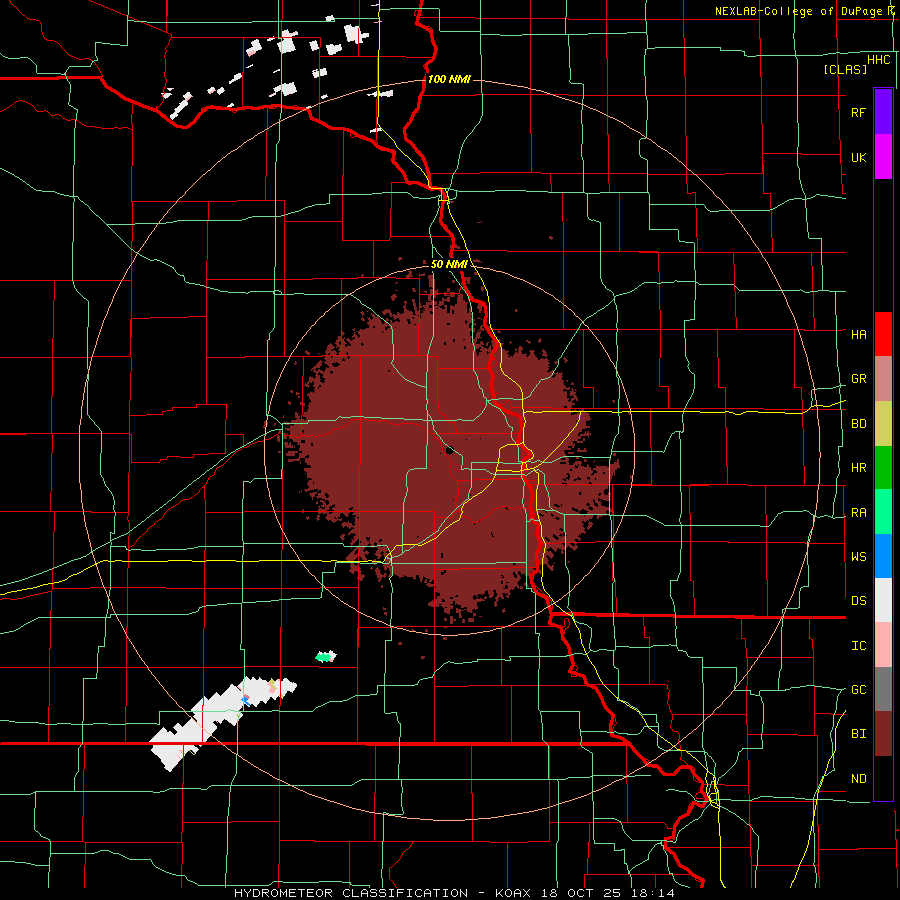Viewport: 900px width, 900px height.
Task: Select the dusty pink GR legend swatch
Action: click(x=883, y=378)
